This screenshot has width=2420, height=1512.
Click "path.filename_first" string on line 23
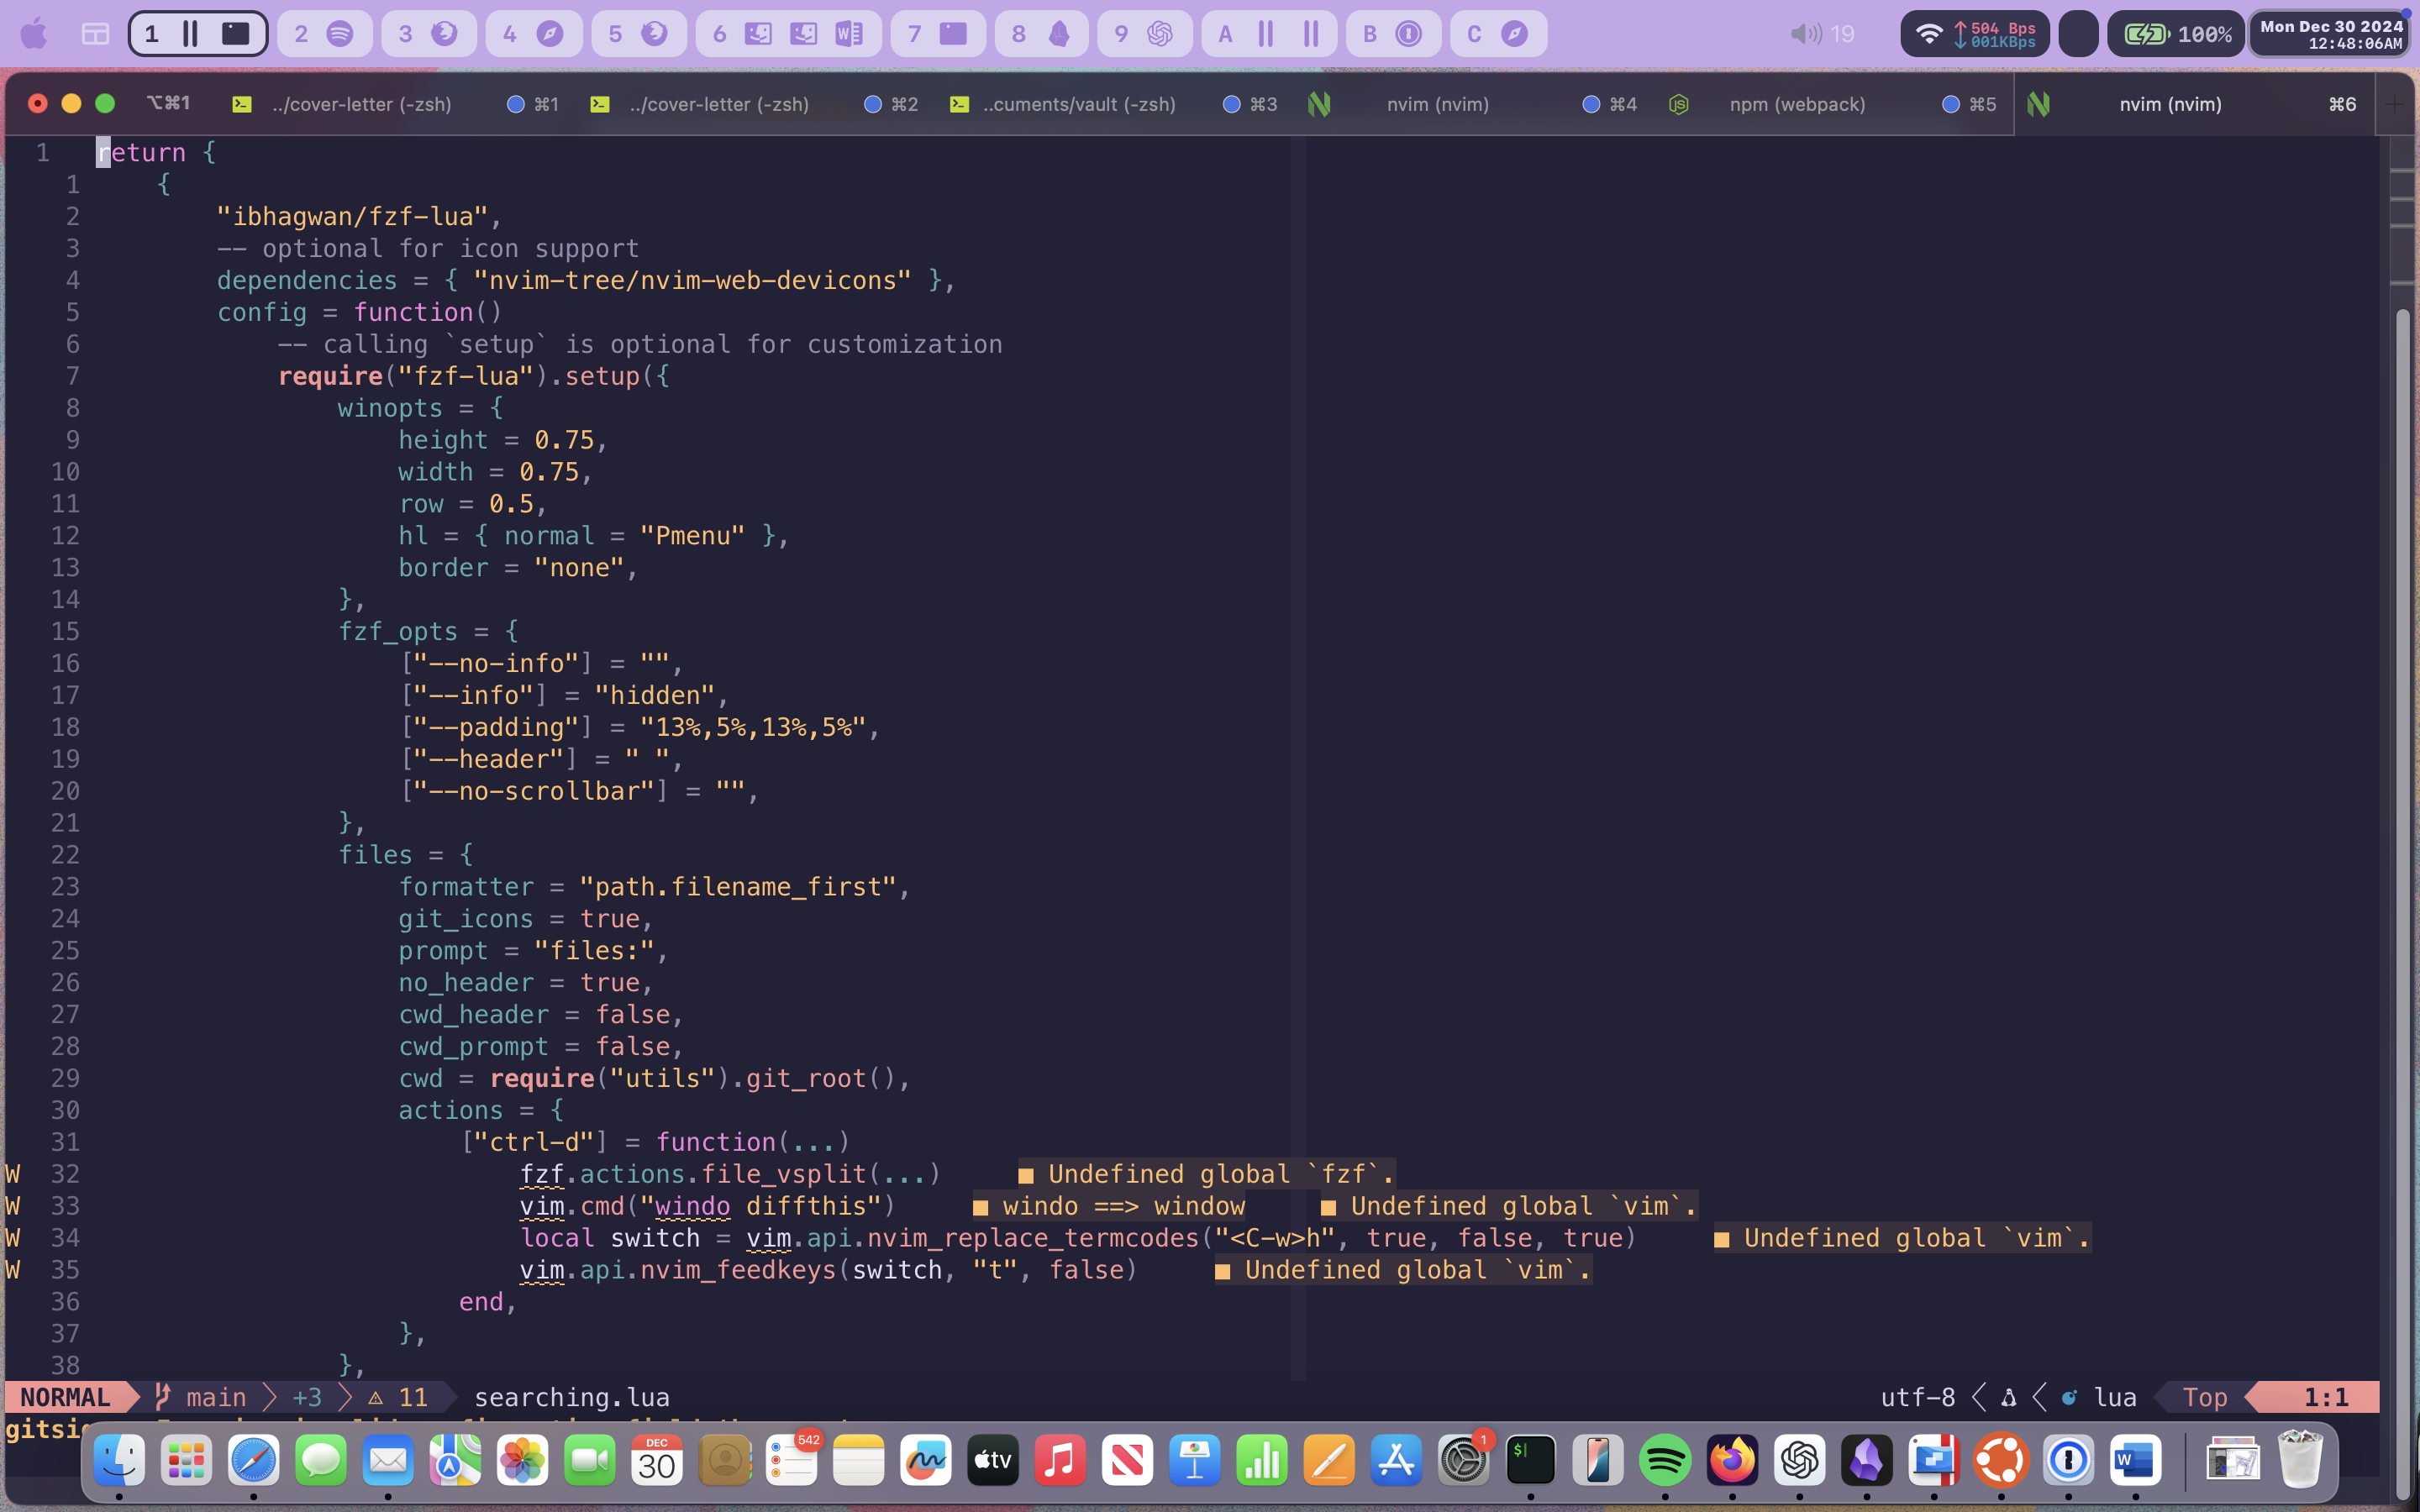pyautogui.click(x=738, y=887)
